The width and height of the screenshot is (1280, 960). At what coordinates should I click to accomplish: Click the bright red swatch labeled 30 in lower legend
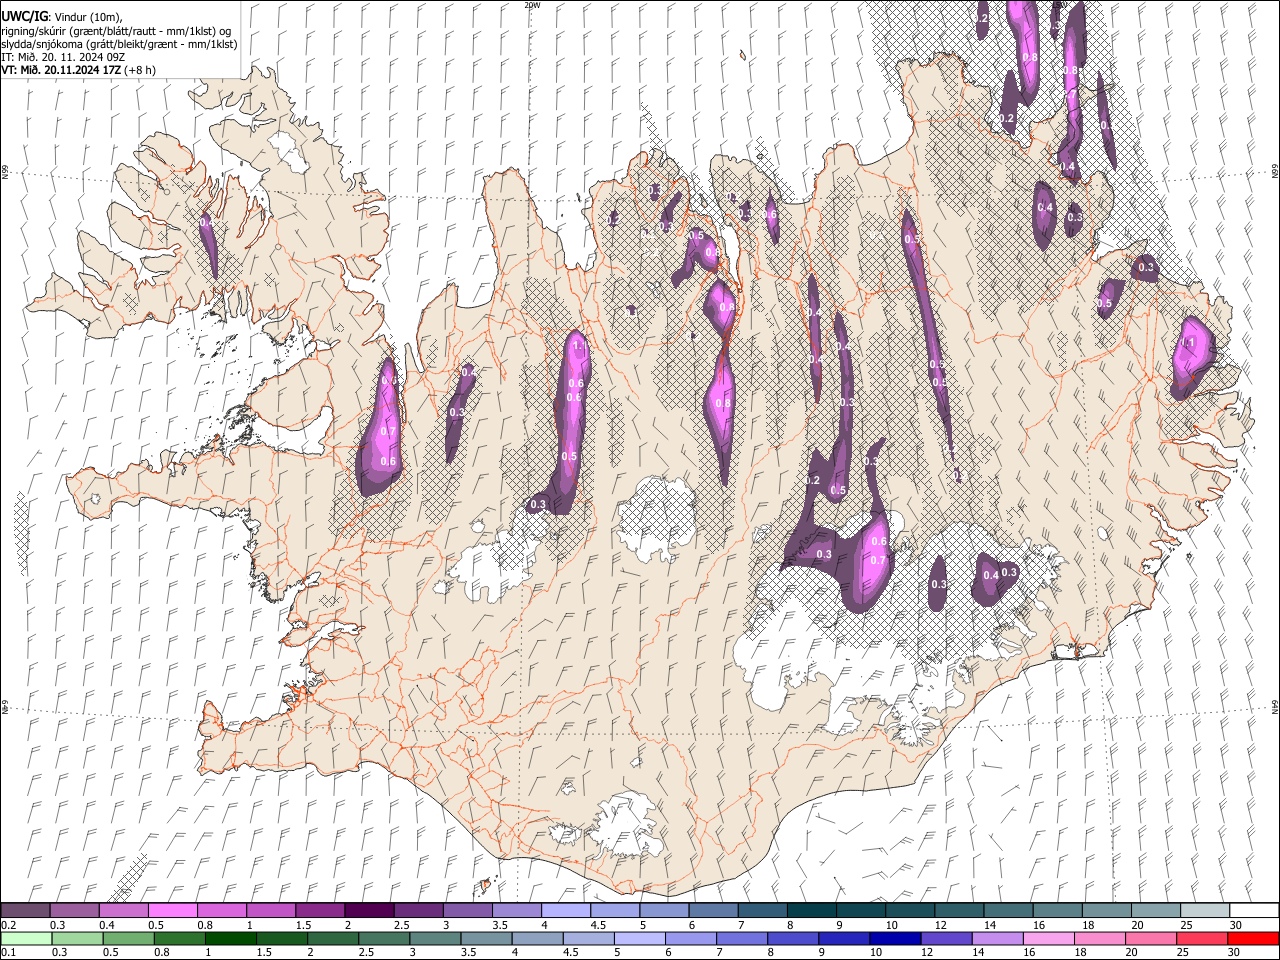pyautogui.click(x=1252, y=938)
